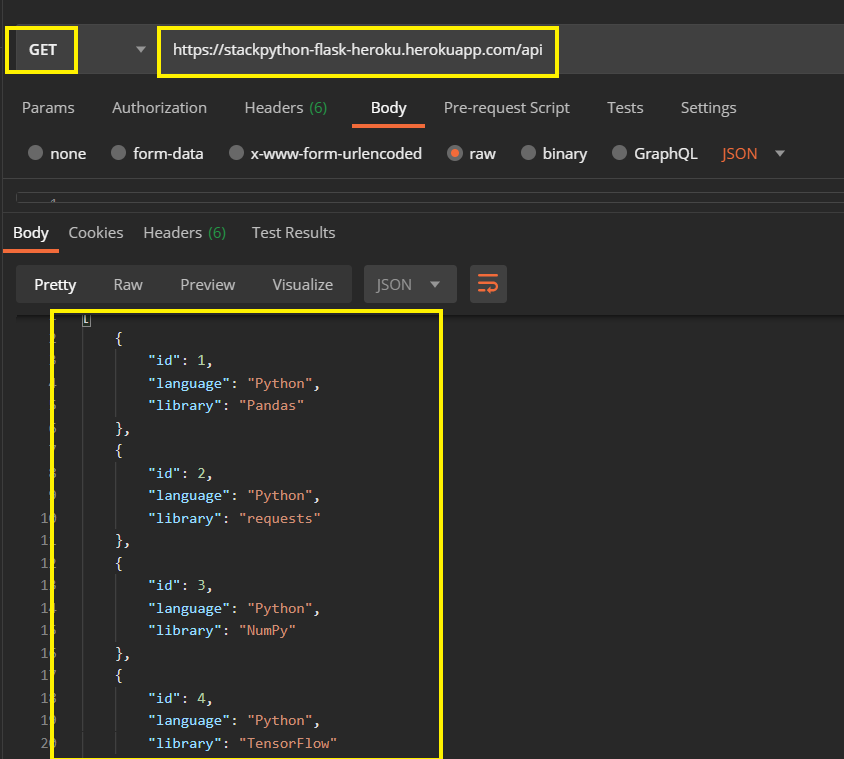844x759 pixels.
Task: Click the "library": "requests" line
Action: [x=234, y=518]
